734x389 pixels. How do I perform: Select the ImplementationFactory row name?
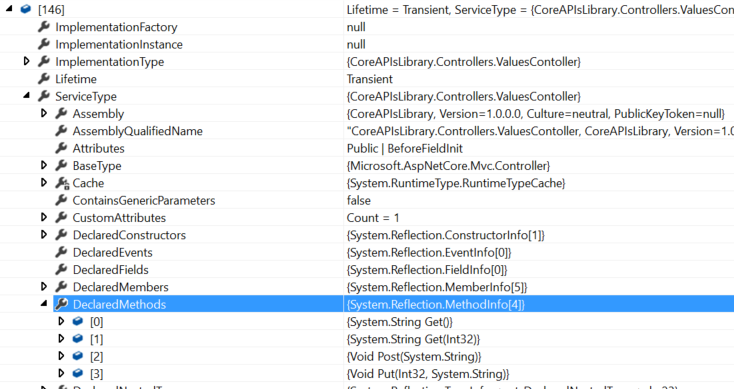pos(116,27)
